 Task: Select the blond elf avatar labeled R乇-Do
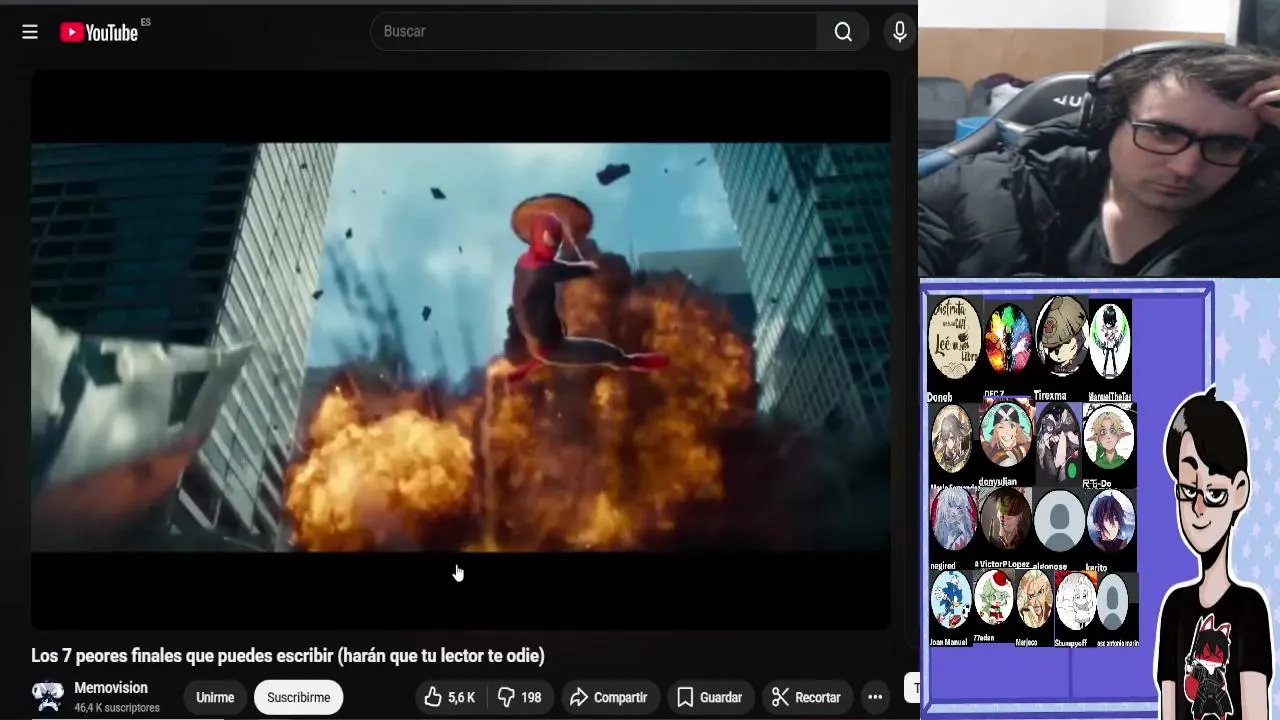click(x=1109, y=436)
